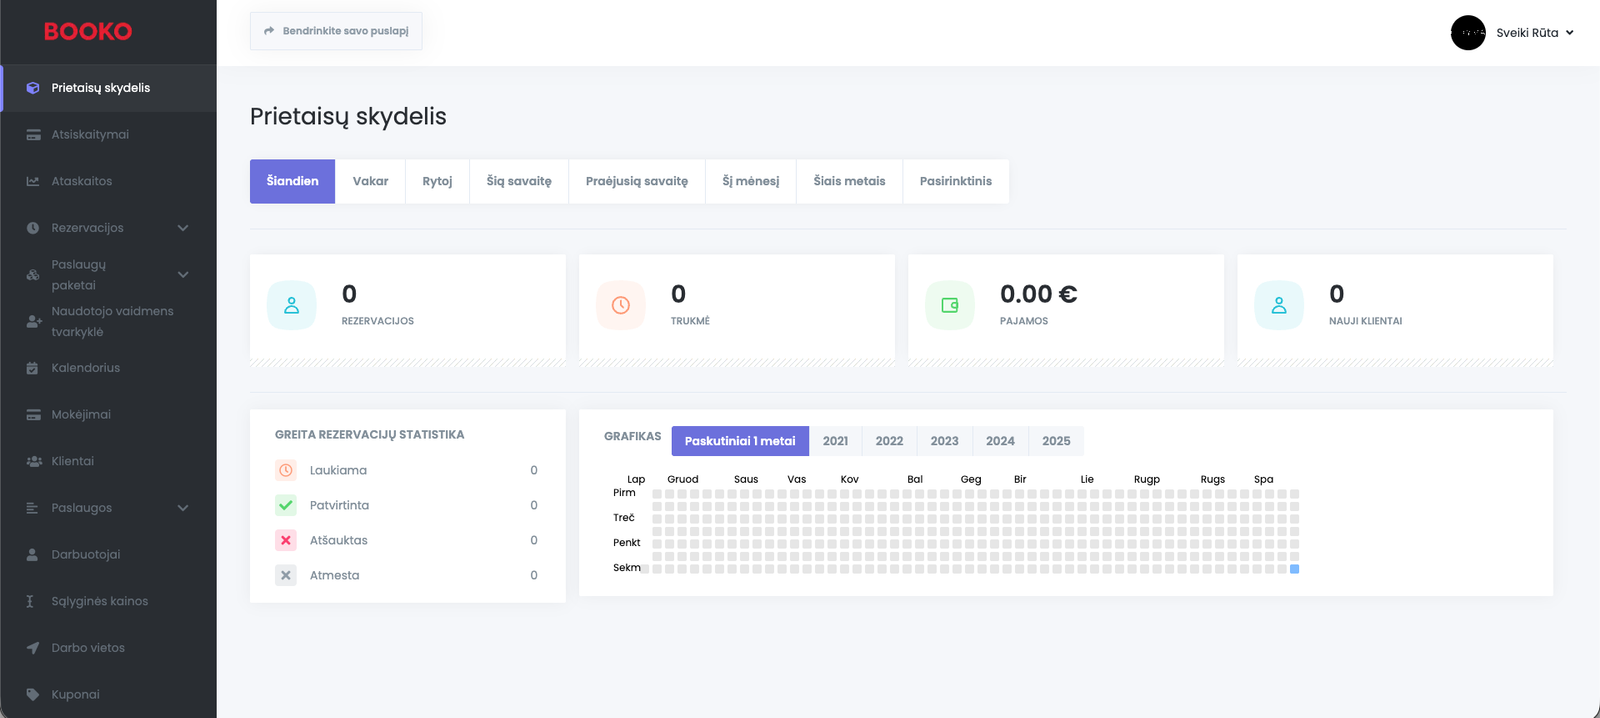The width and height of the screenshot is (1600, 718).
Task: Click the BOOKO logo link
Action: click(88, 32)
